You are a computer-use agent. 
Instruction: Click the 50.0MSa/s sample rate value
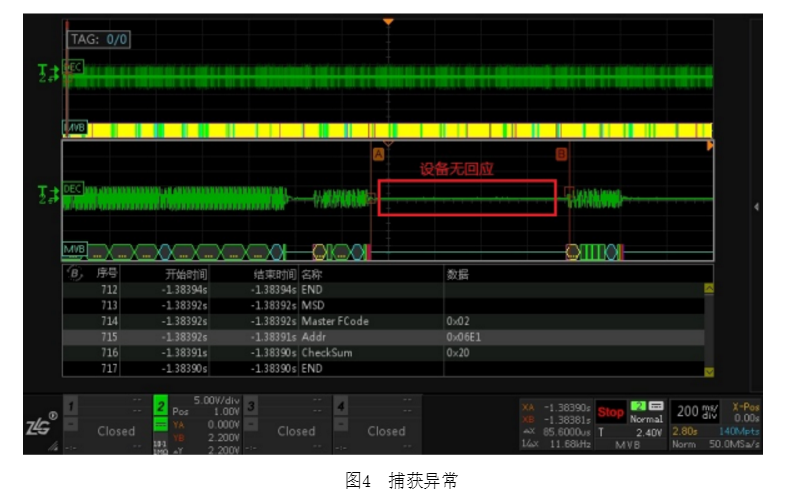coord(734,444)
